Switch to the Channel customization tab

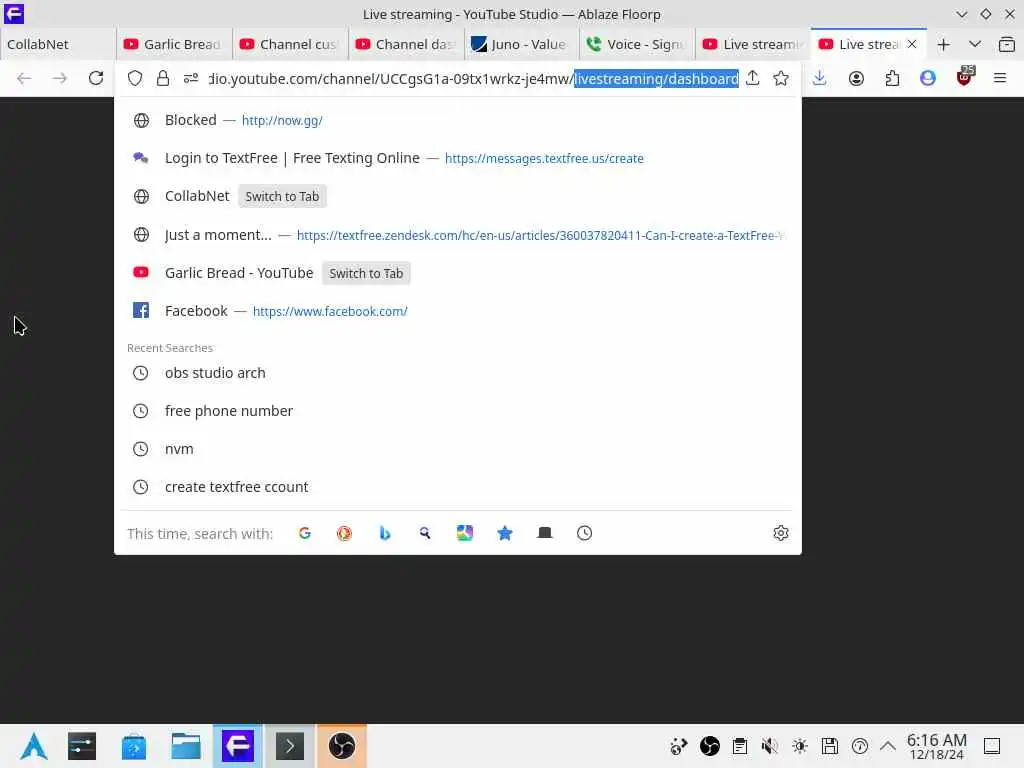(x=290, y=44)
